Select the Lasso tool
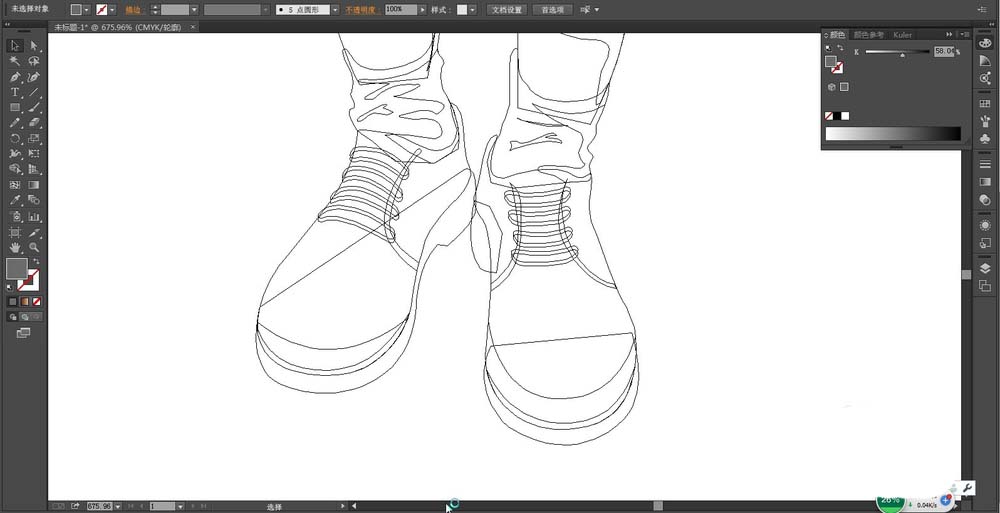The image size is (1000, 513). [x=34, y=61]
